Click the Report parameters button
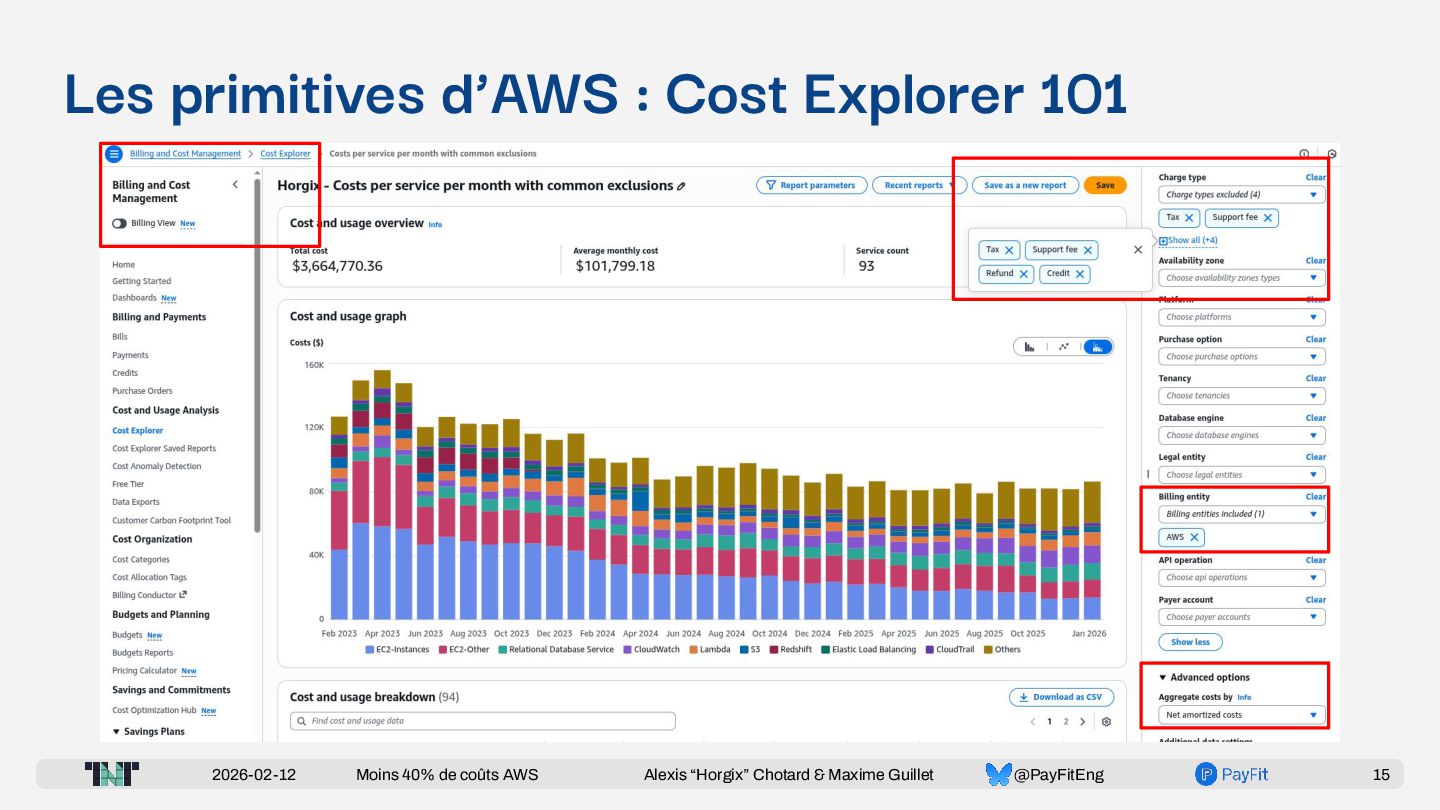This screenshot has width=1440, height=810. (x=811, y=185)
